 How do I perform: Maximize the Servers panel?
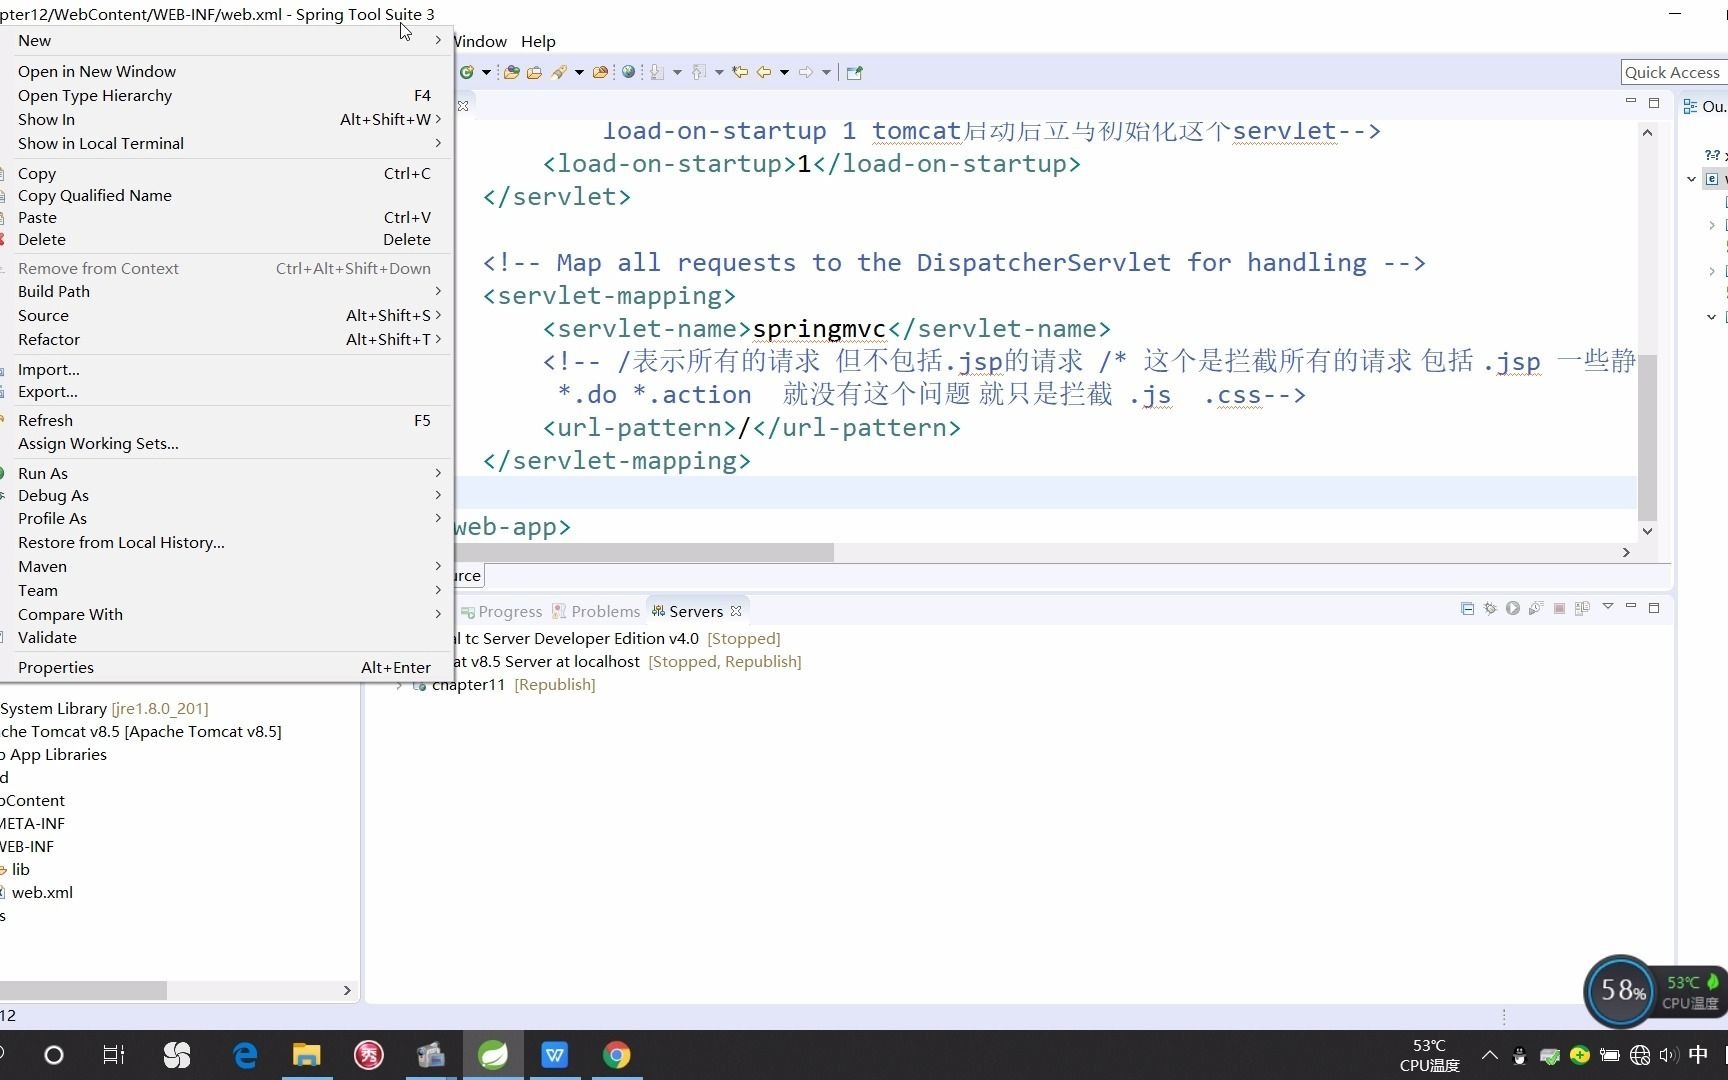(1654, 607)
